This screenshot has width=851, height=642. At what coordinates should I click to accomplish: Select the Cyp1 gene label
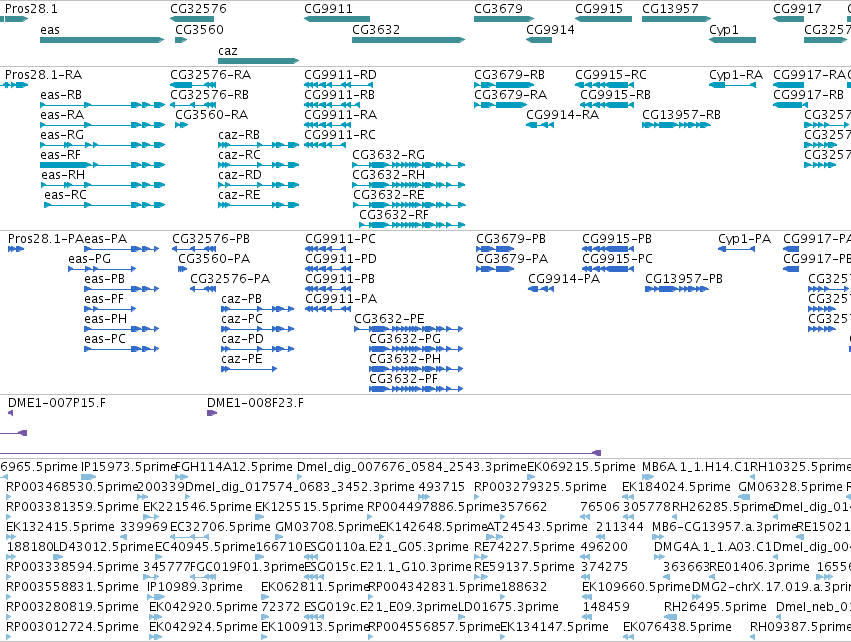pos(723,29)
